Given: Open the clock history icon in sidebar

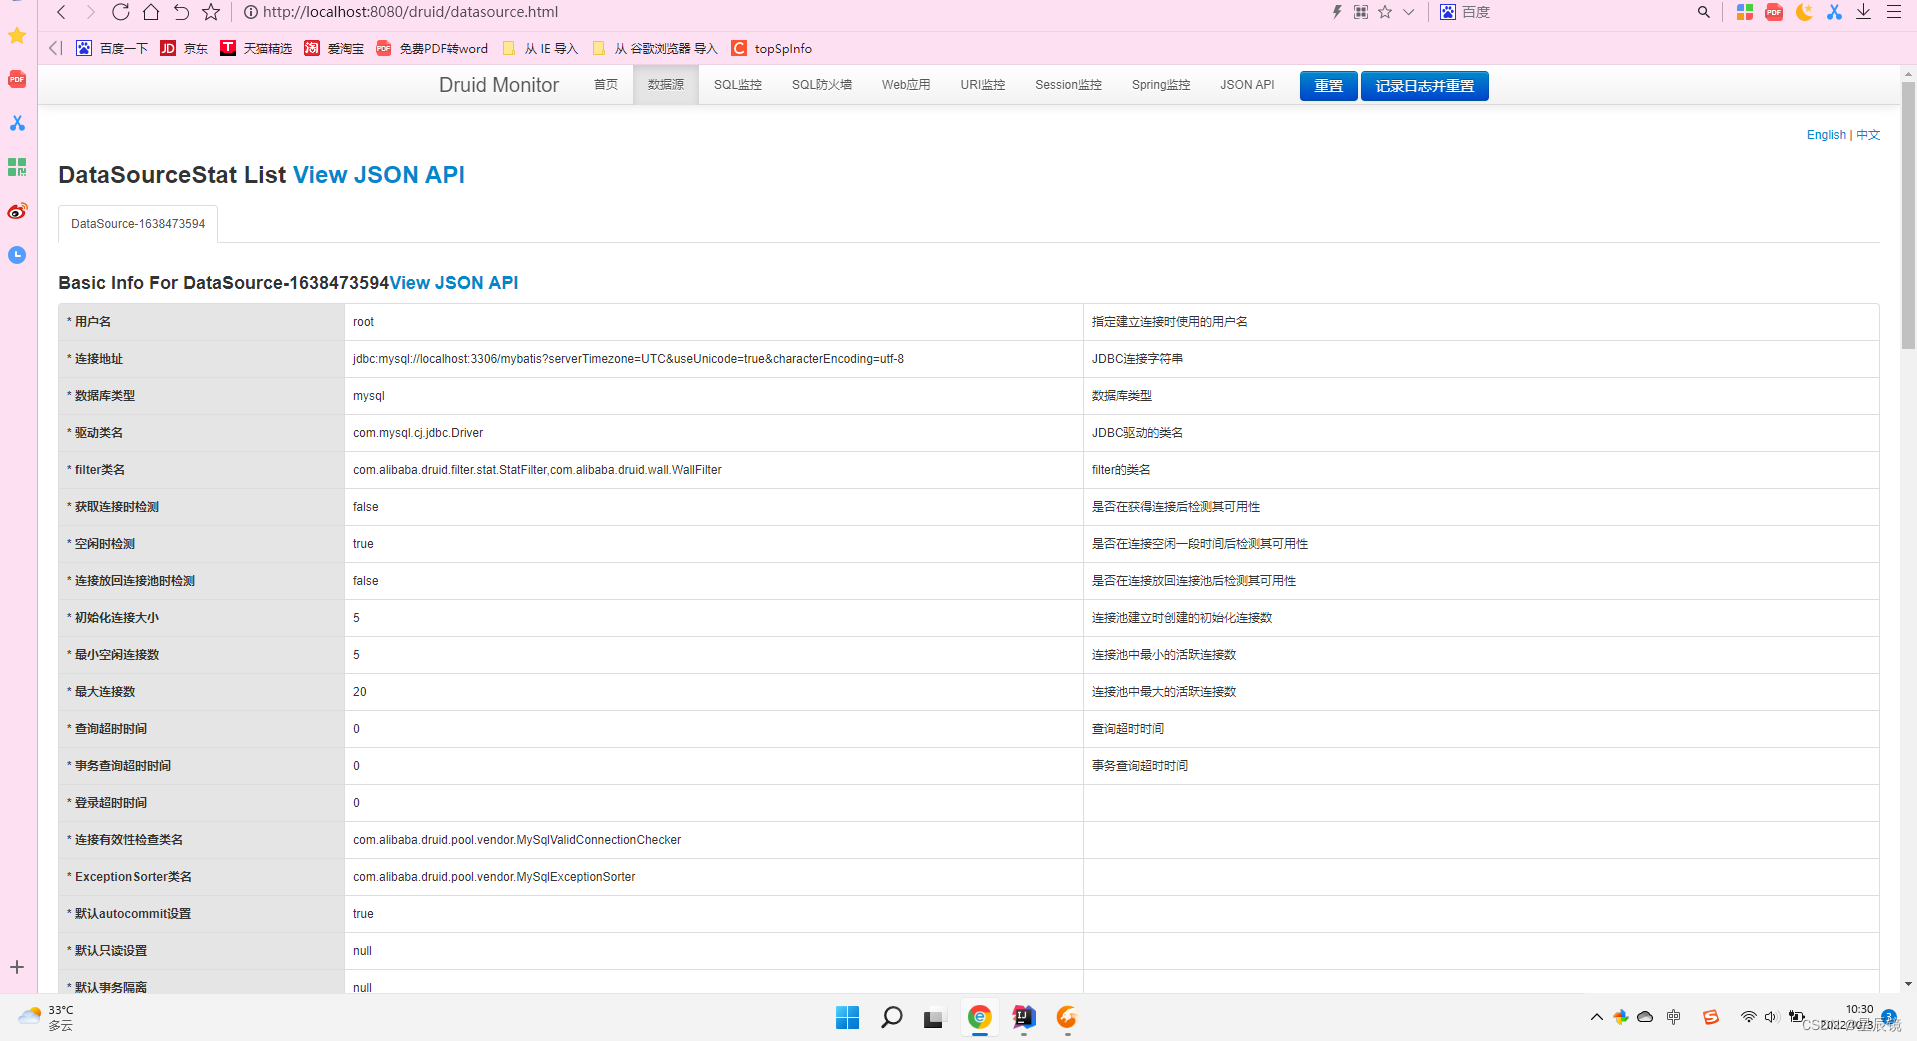Looking at the screenshot, I should click(x=16, y=255).
